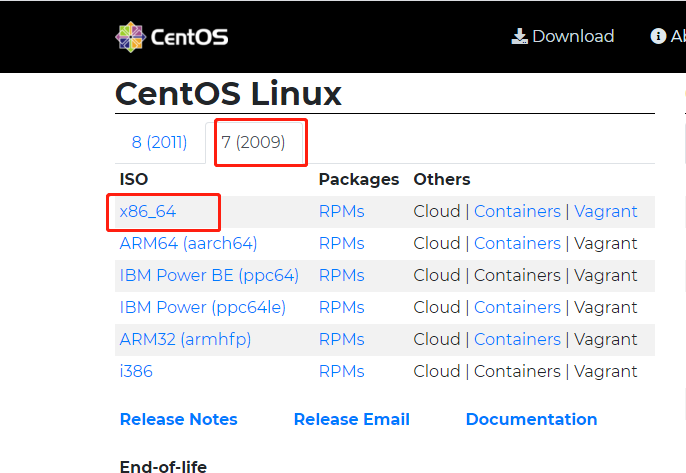Open RPMs link in ARM64 row

(341, 243)
